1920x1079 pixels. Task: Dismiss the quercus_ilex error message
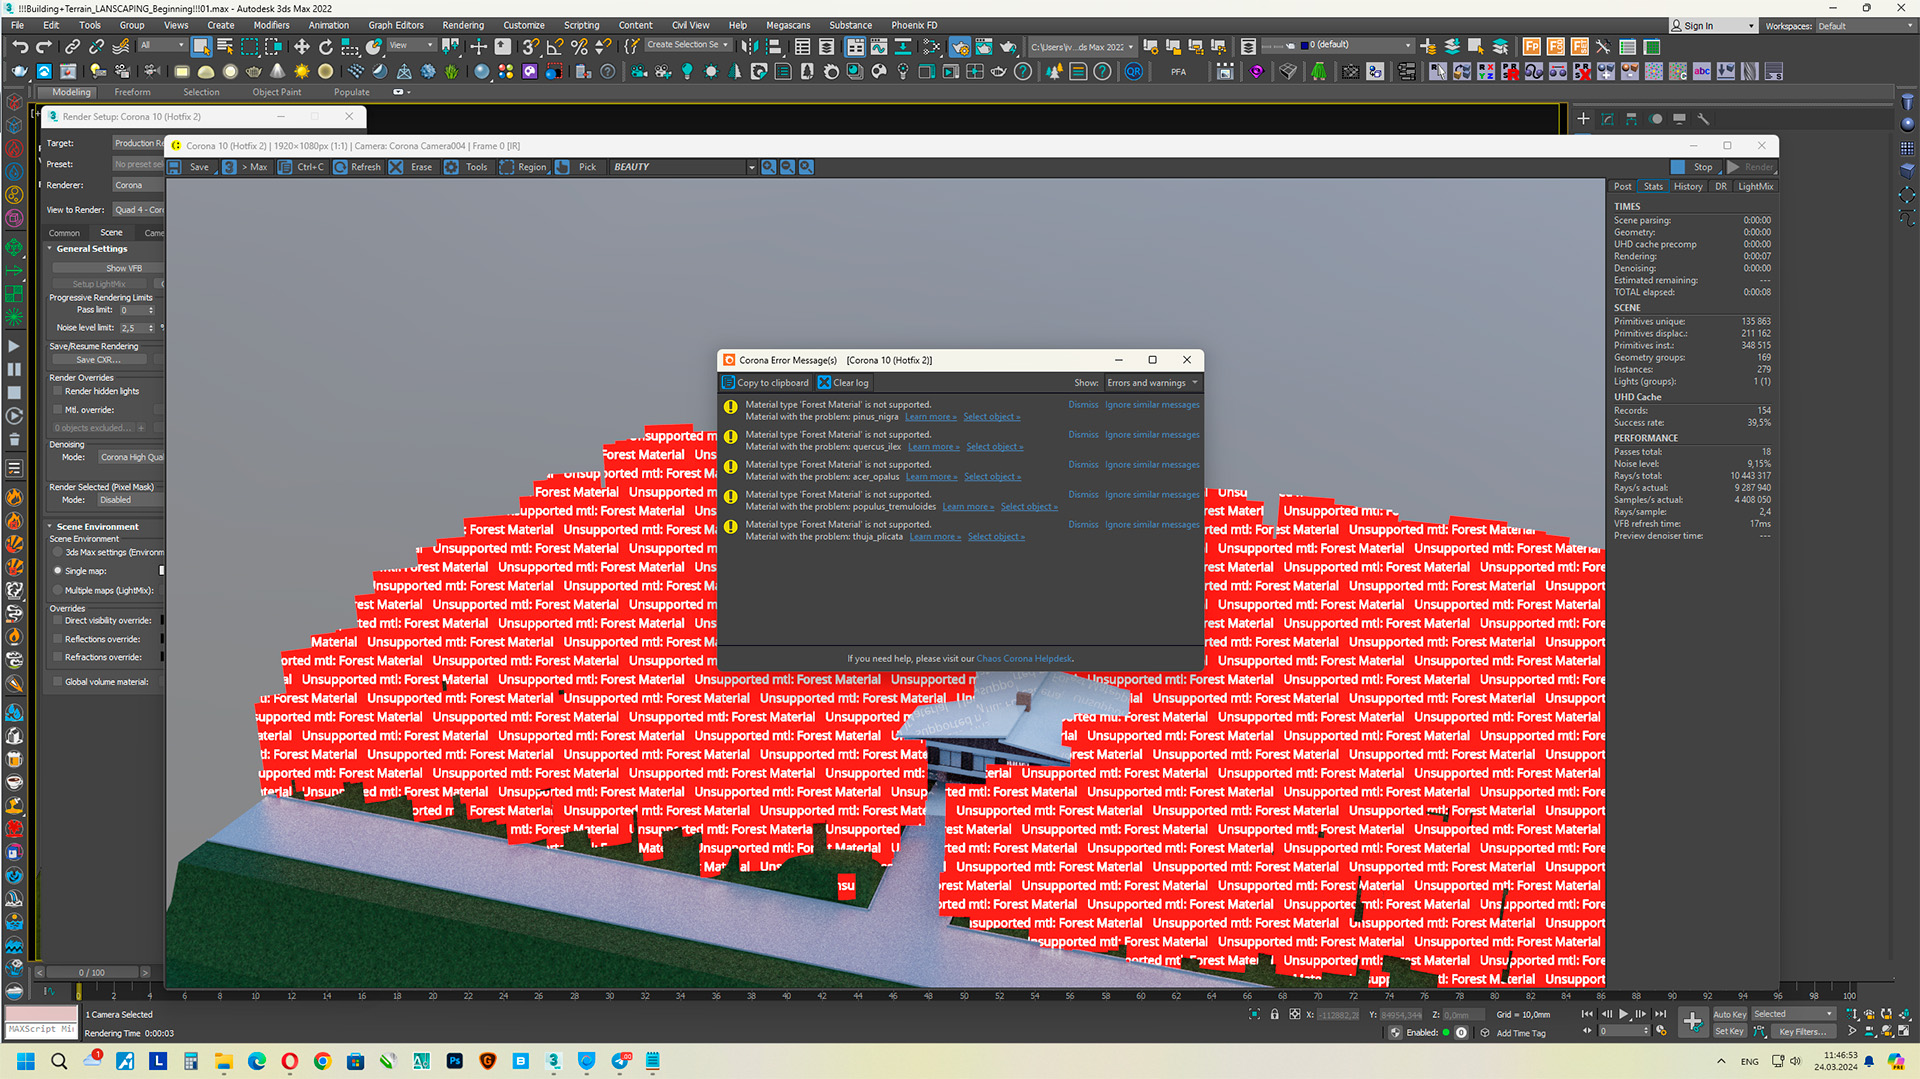click(x=1082, y=435)
